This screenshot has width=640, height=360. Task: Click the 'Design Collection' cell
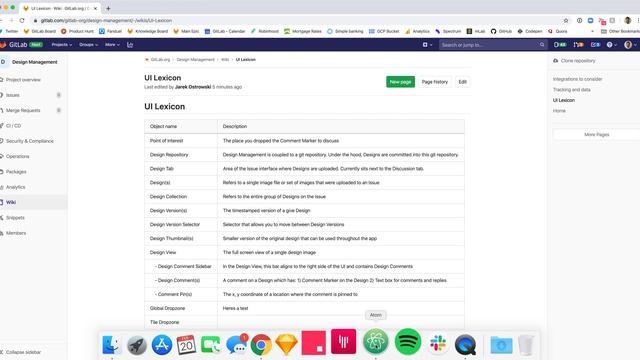(x=181, y=196)
